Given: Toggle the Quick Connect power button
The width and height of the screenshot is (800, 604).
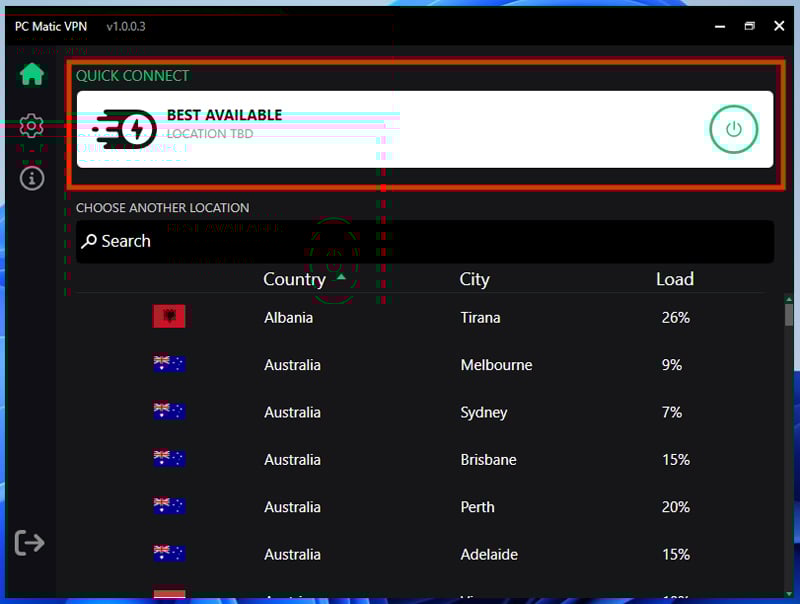Looking at the screenshot, I should tap(733, 129).
